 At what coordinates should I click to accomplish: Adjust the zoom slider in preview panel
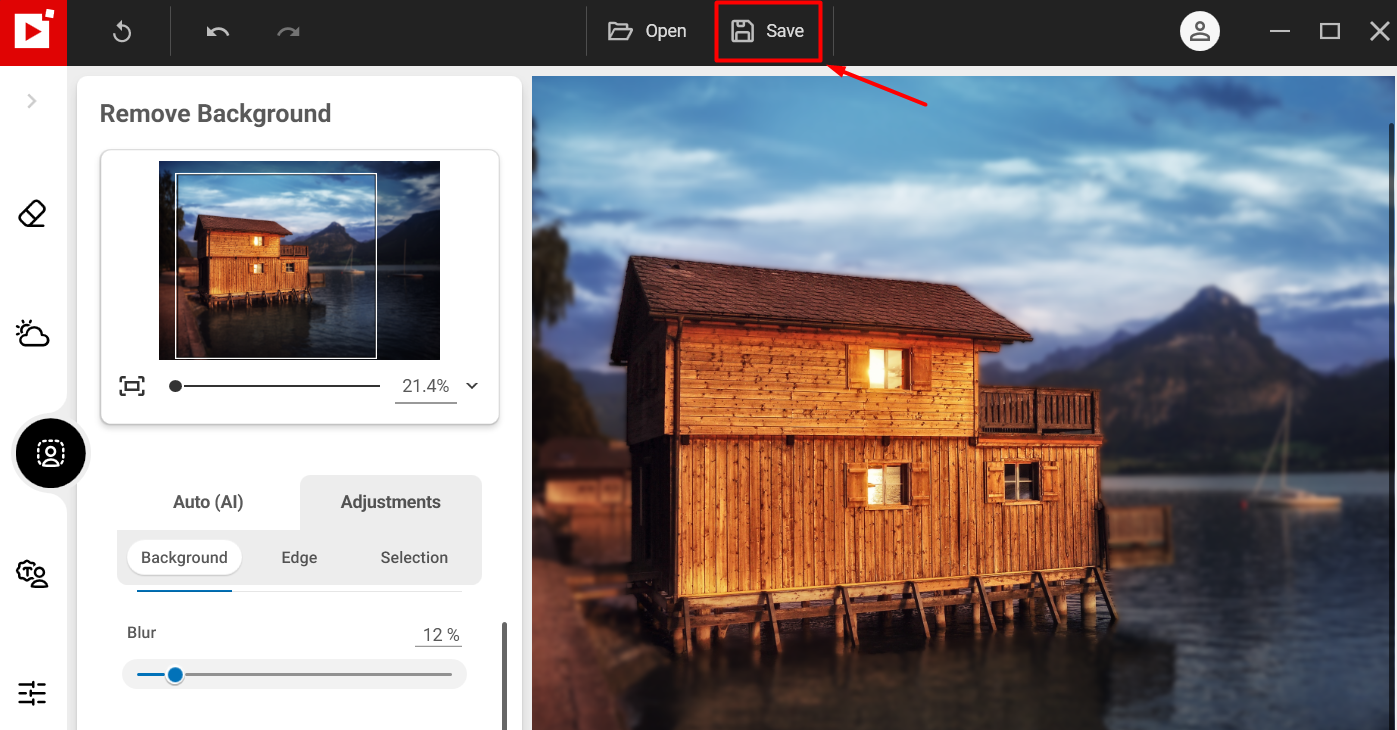click(x=275, y=386)
